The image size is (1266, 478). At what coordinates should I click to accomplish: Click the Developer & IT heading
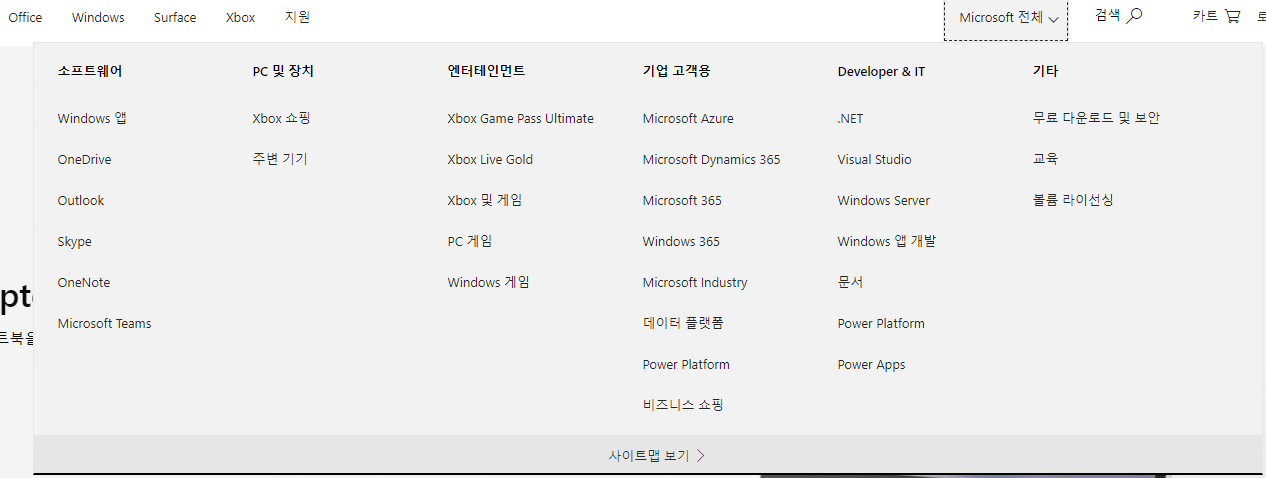pos(882,71)
